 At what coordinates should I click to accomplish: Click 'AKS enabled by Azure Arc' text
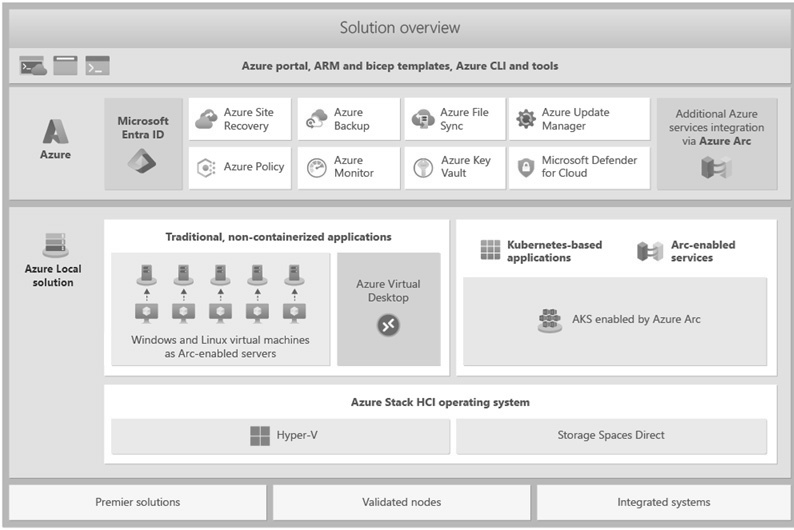point(637,319)
